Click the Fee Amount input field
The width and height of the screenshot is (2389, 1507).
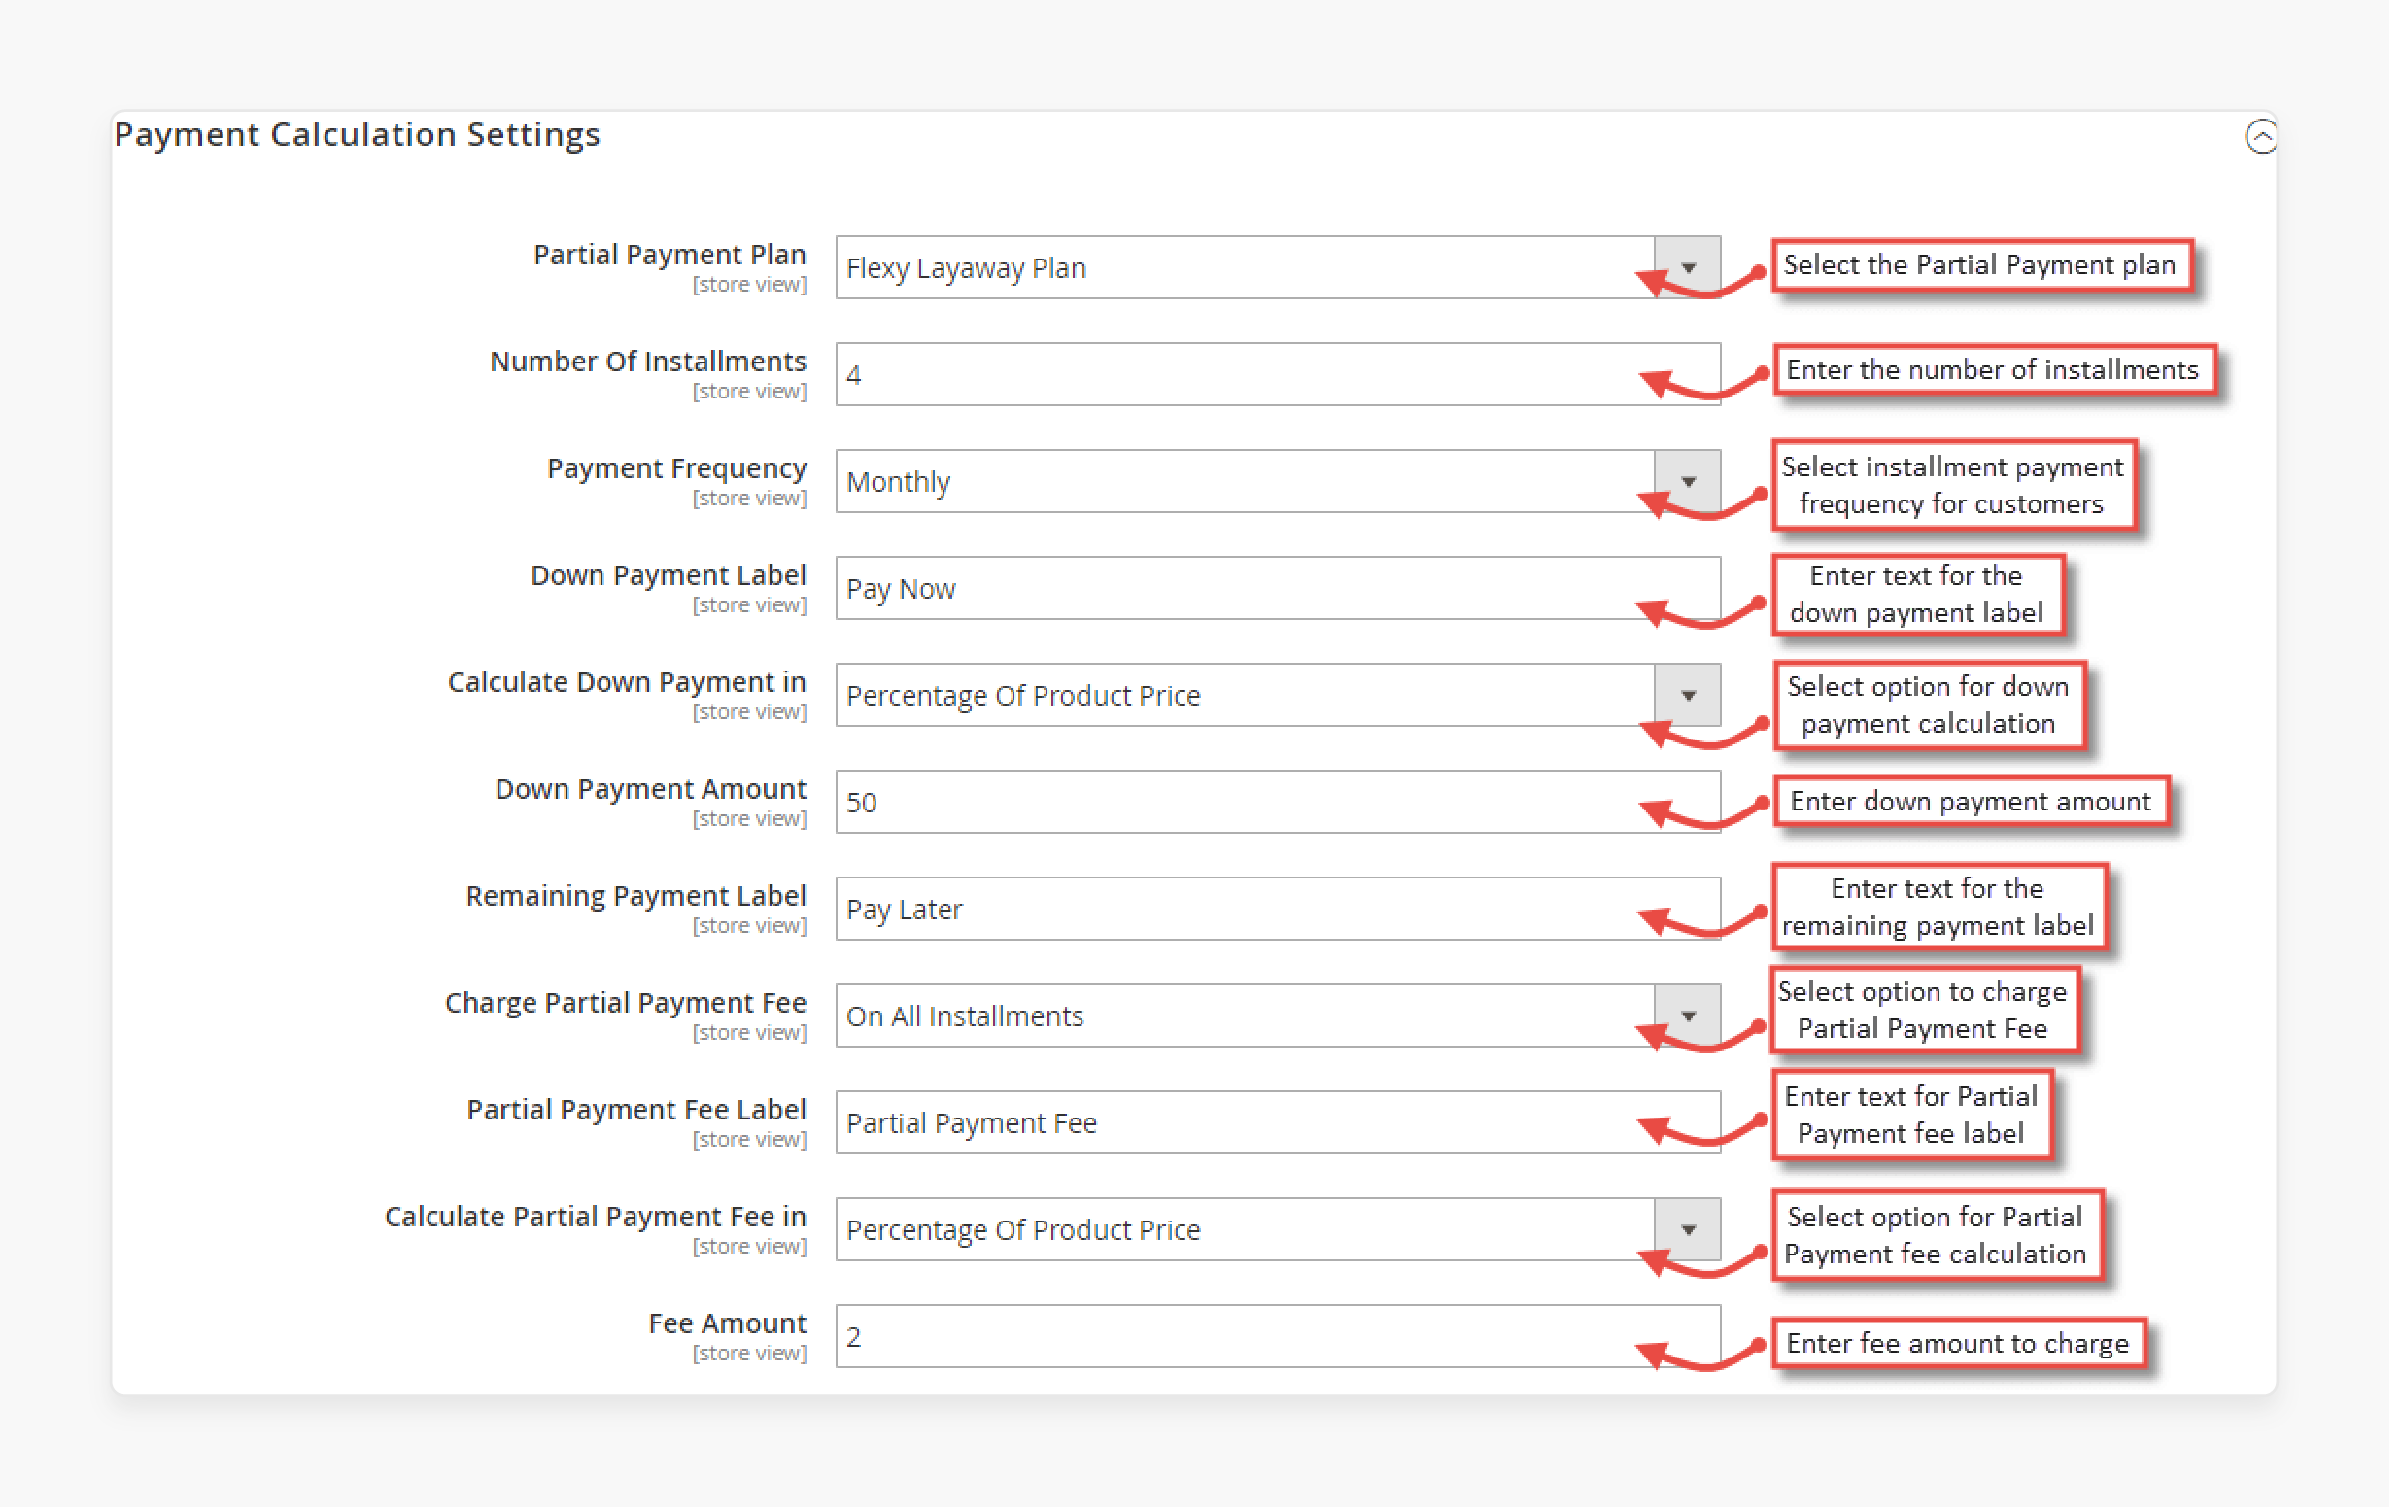(x=1278, y=1336)
